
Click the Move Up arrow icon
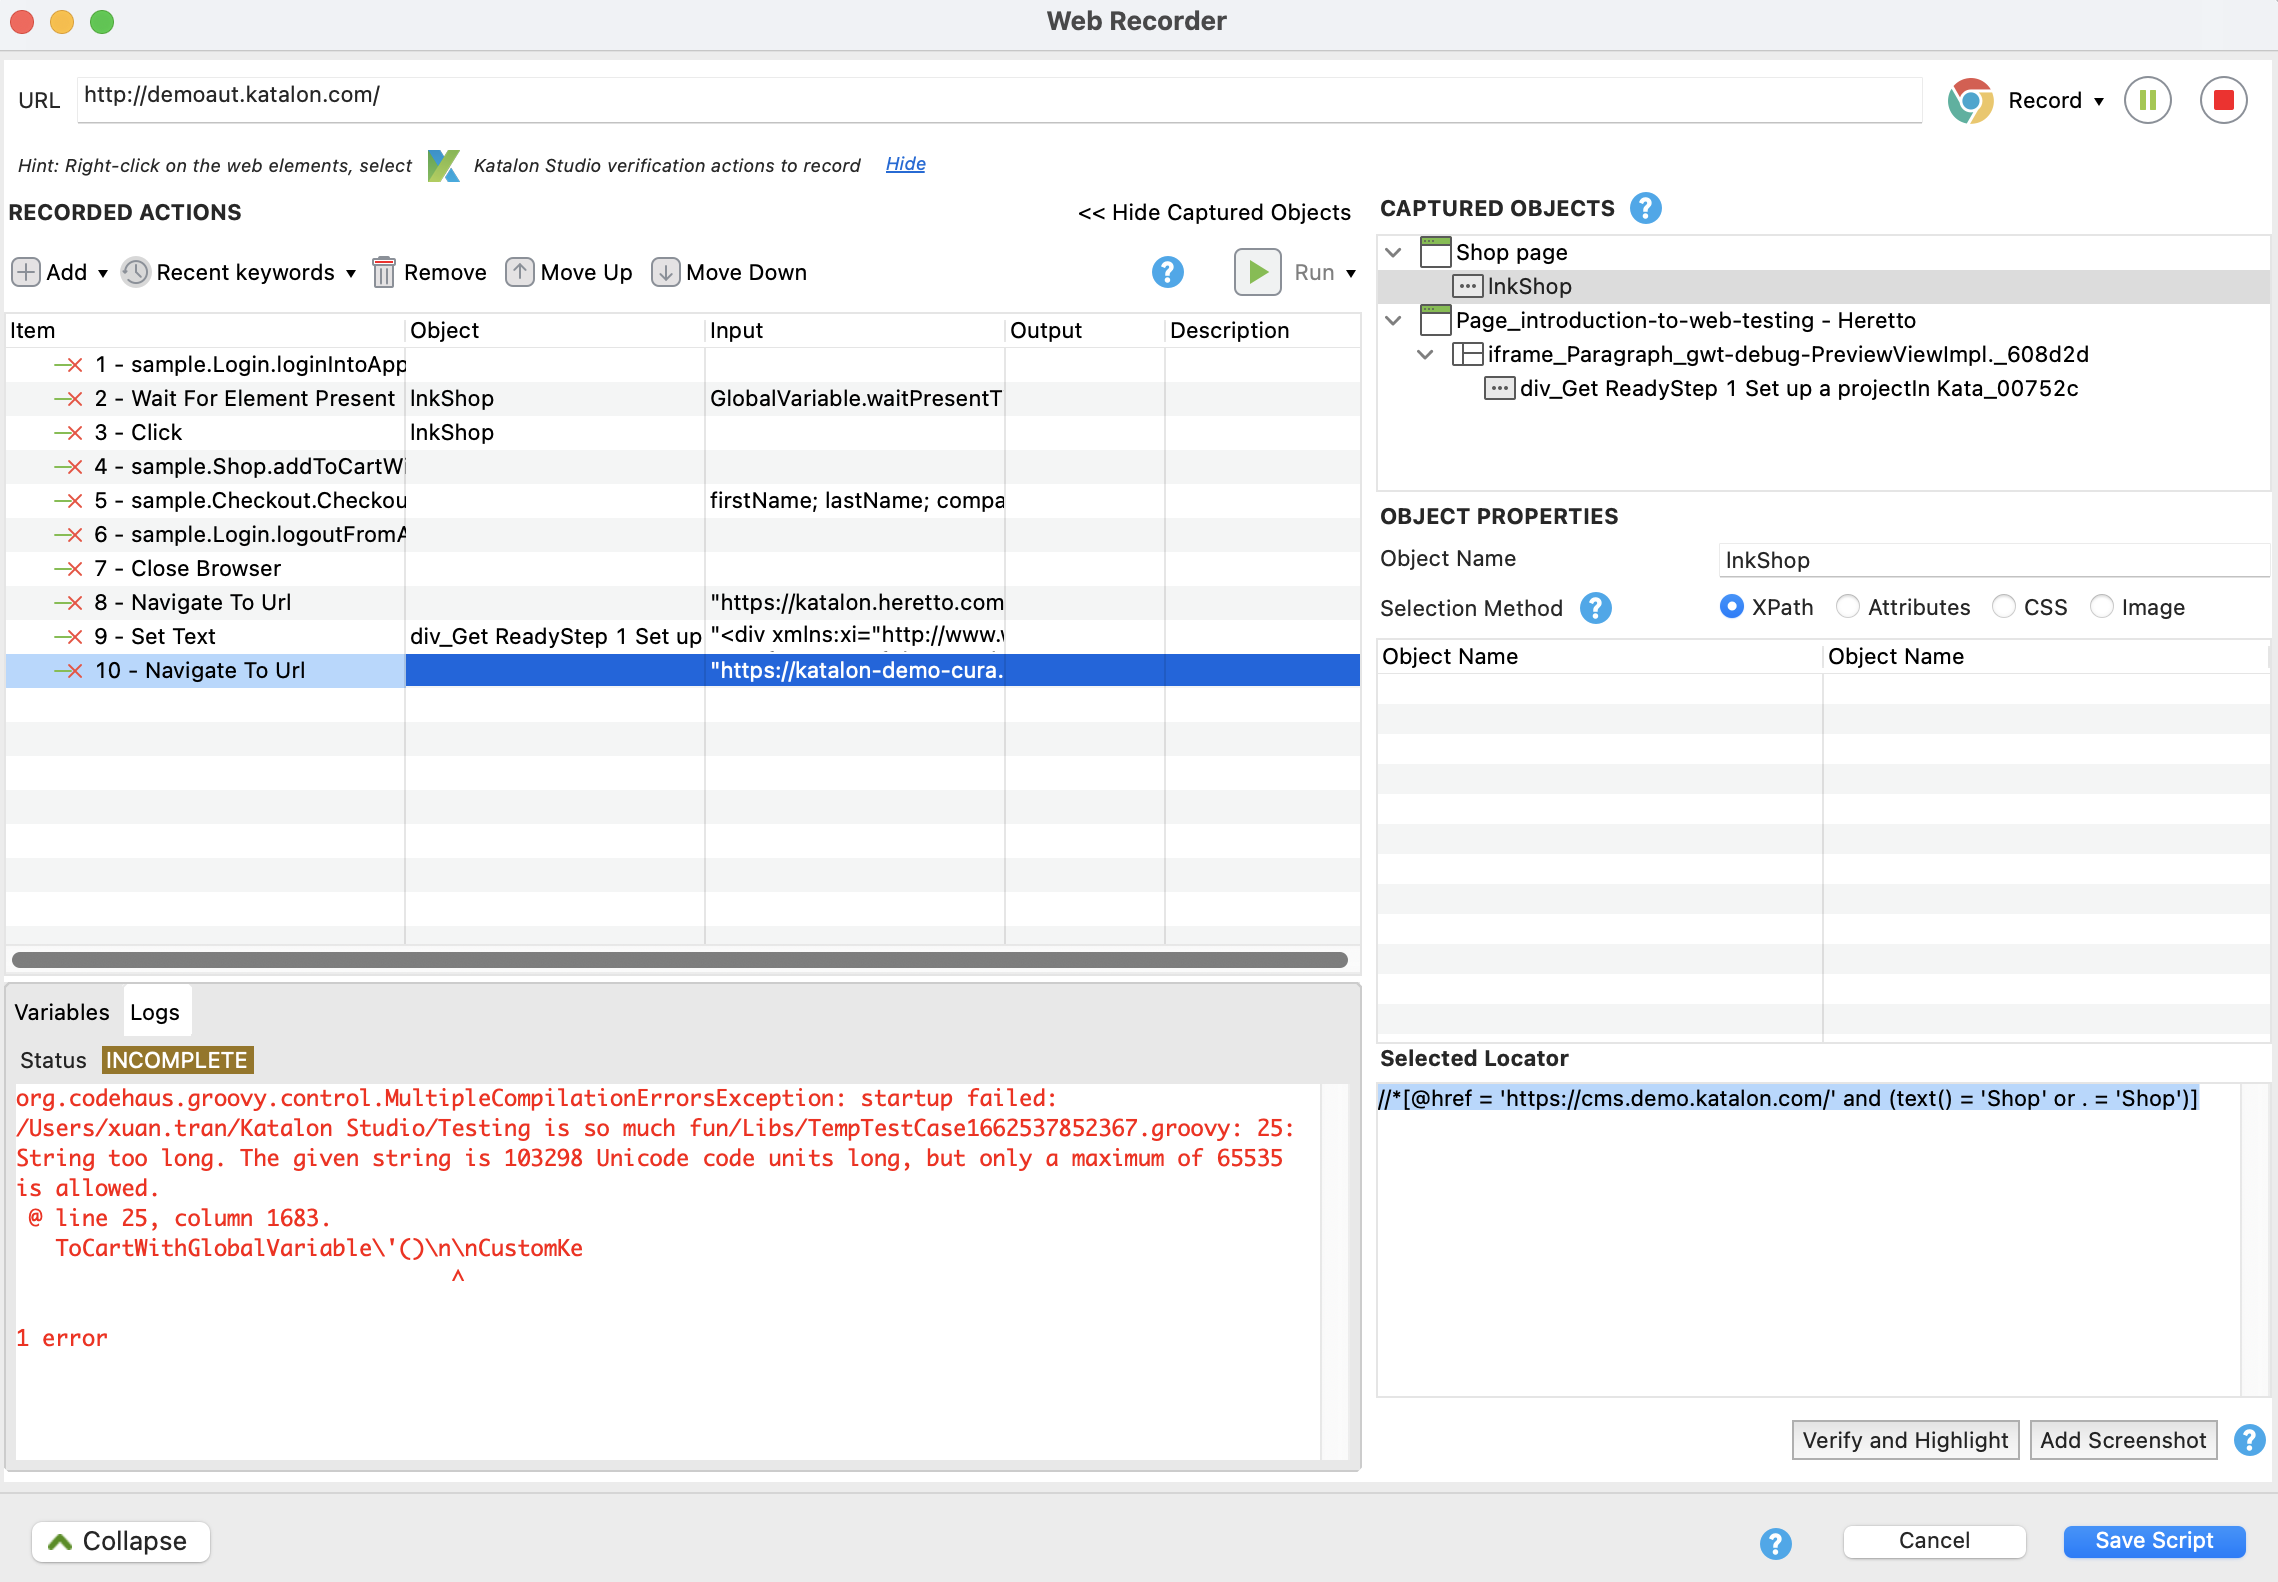pyautogui.click(x=519, y=272)
